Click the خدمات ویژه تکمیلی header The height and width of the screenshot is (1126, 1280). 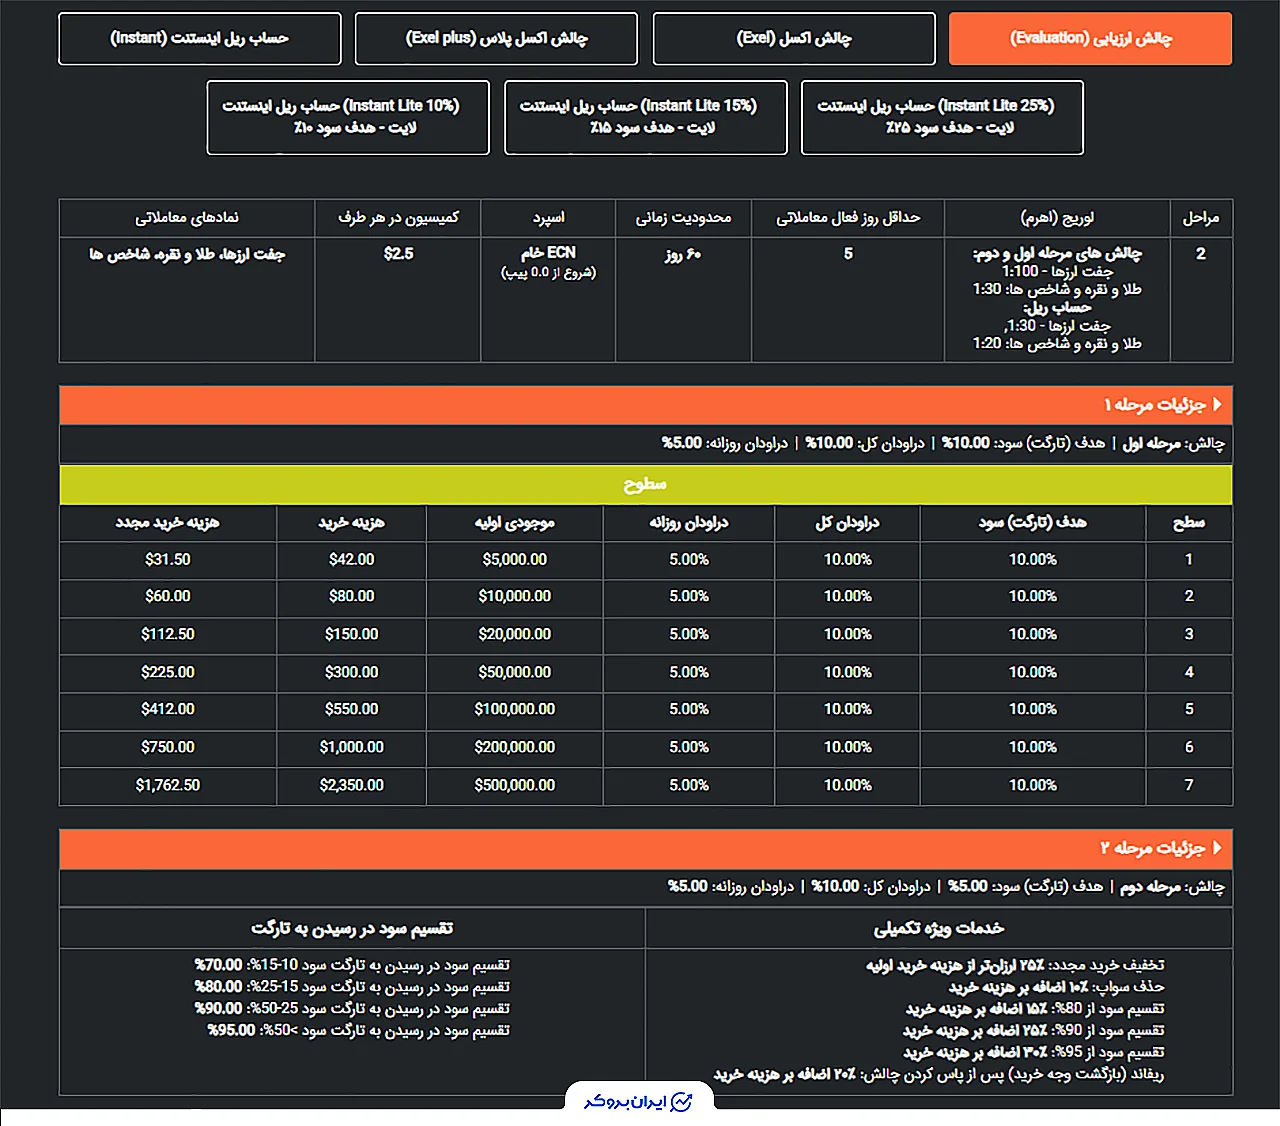tap(939, 929)
